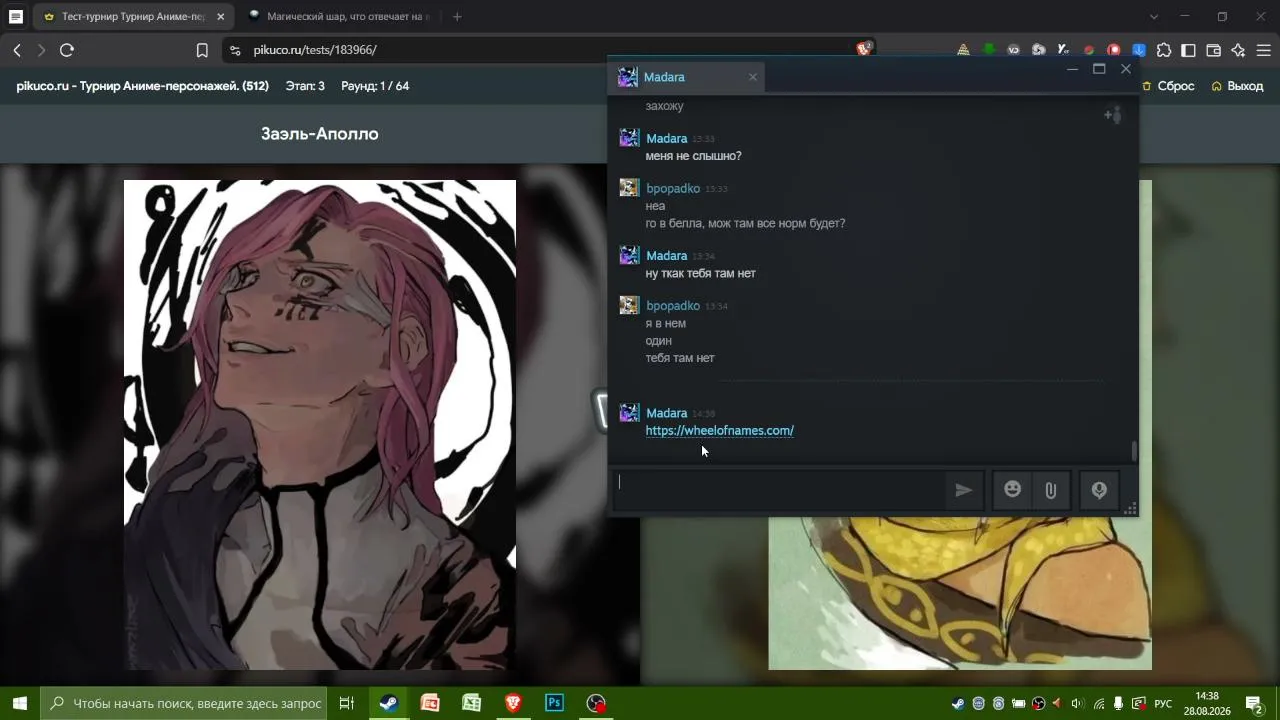Open the Windows Start menu
Image resolution: width=1280 pixels, height=720 pixels.
click(x=20, y=703)
